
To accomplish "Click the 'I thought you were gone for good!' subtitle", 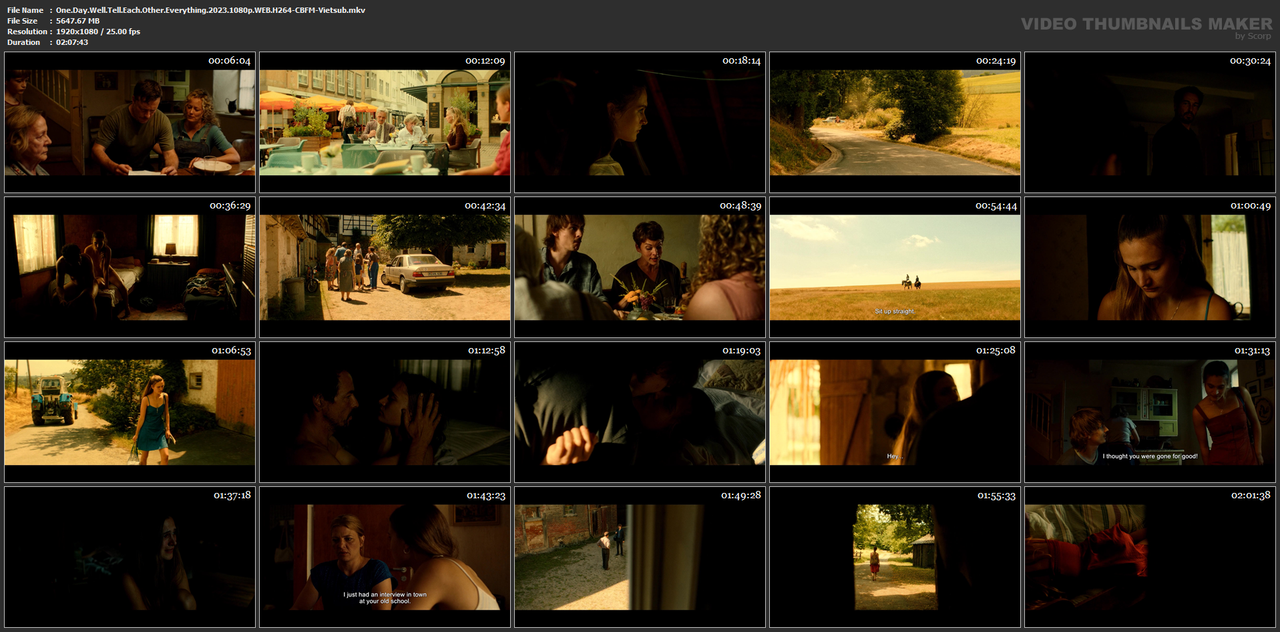I will coord(1150,456).
